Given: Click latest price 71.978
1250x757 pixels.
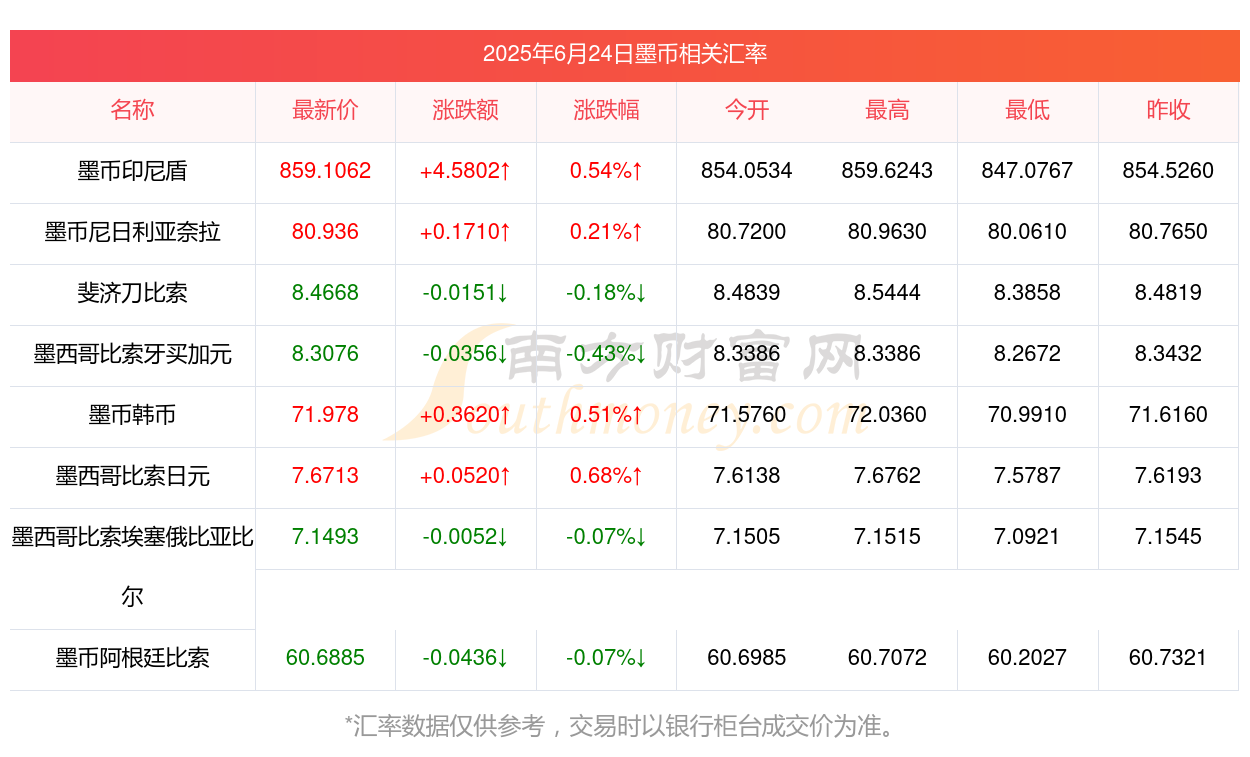Looking at the screenshot, I should tap(325, 415).
